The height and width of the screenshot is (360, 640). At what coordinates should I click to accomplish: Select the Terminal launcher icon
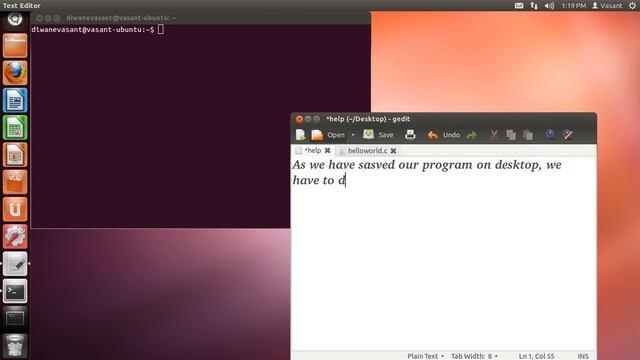click(x=15, y=291)
